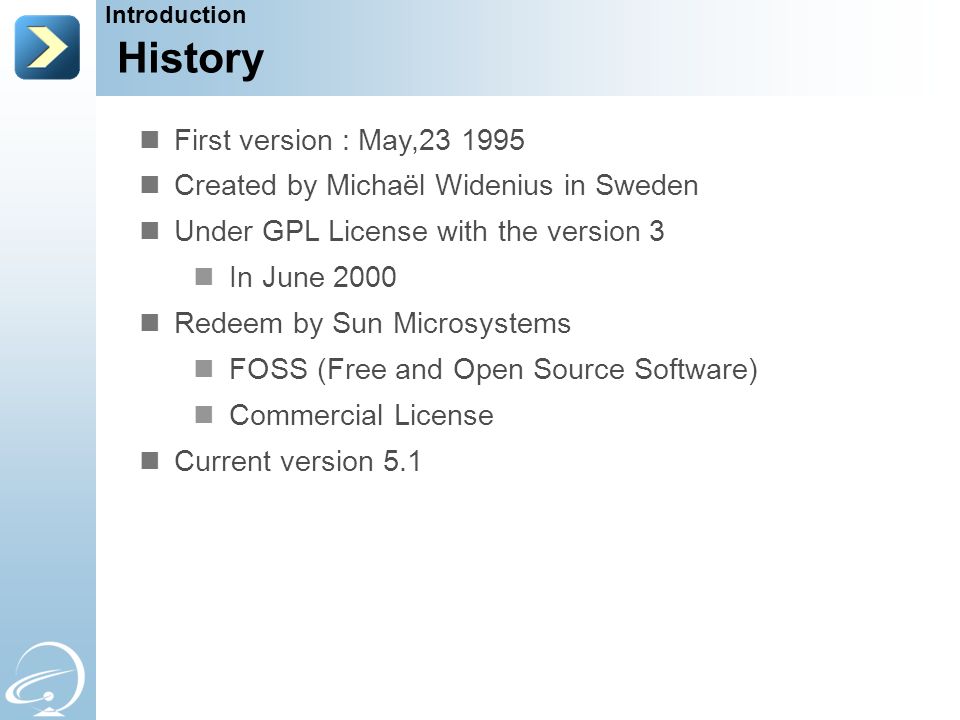960x720 pixels.
Task: Click the 'Current version 5.1' line
Action: [298, 461]
